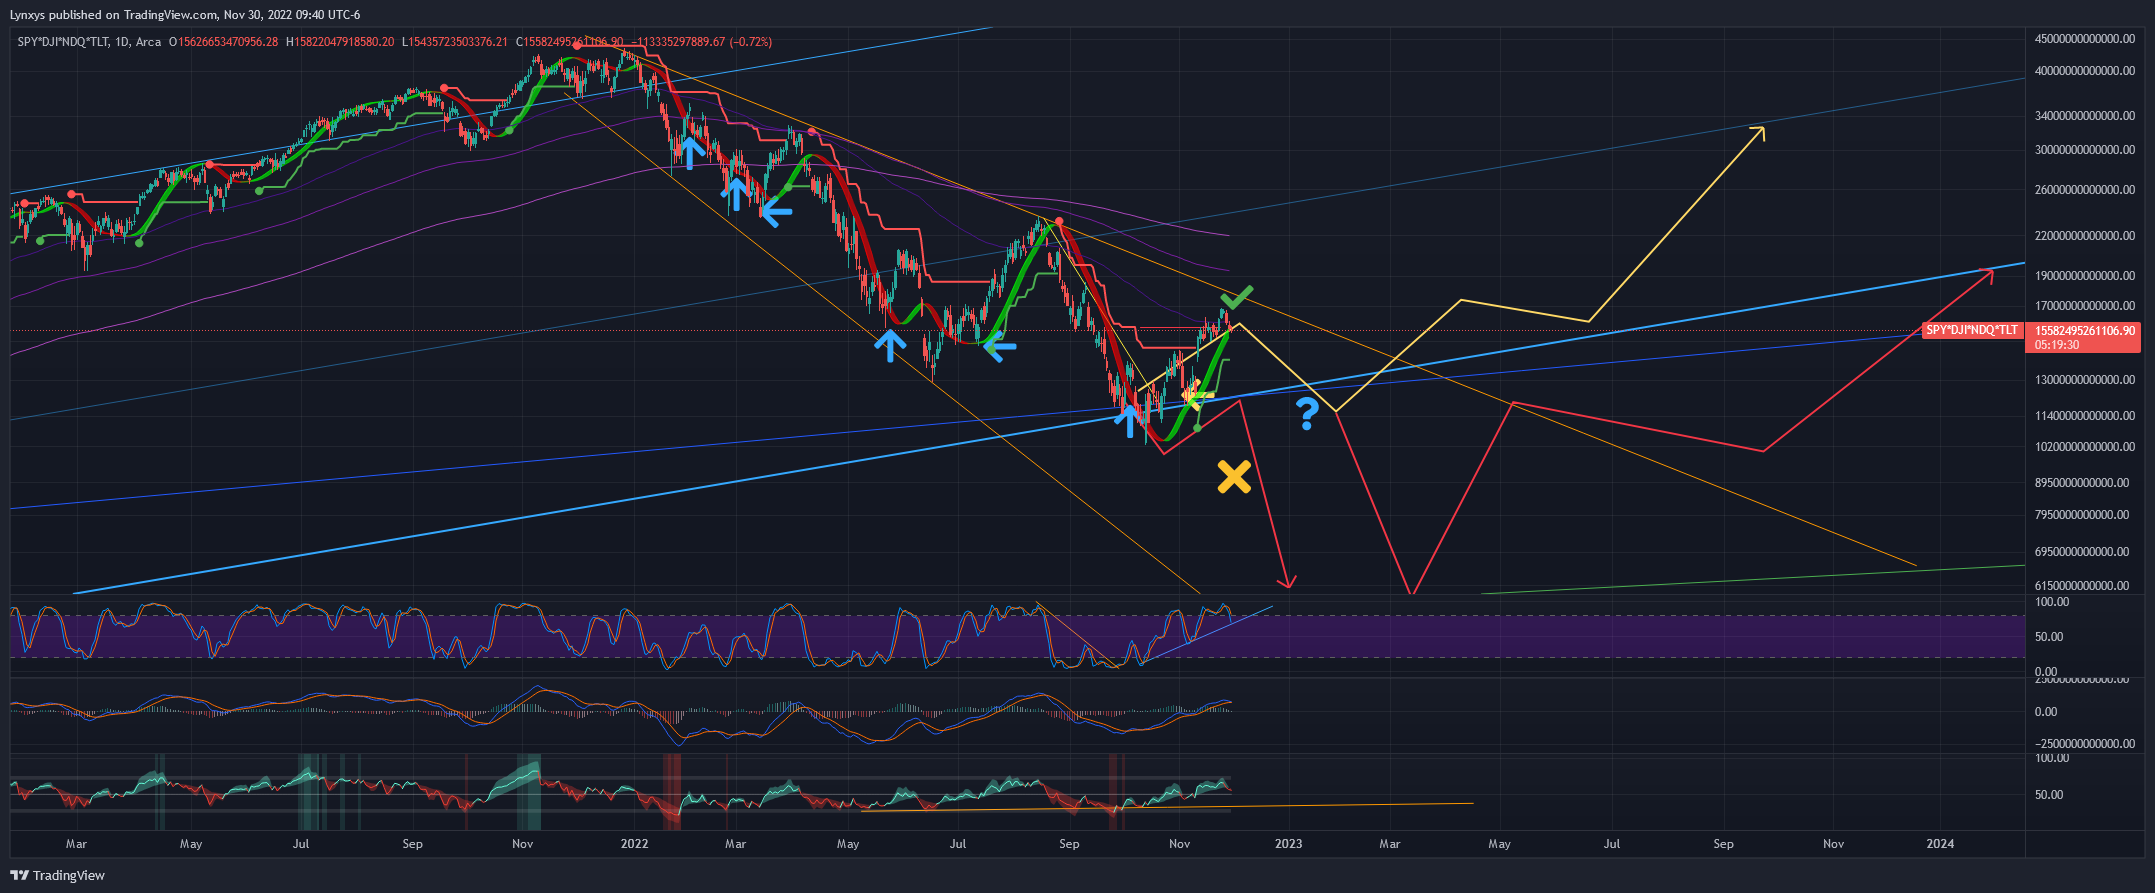Click the yellow projection arrowhead near 34000000000000.00
2155x893 pixels.
click(1759, 132)
